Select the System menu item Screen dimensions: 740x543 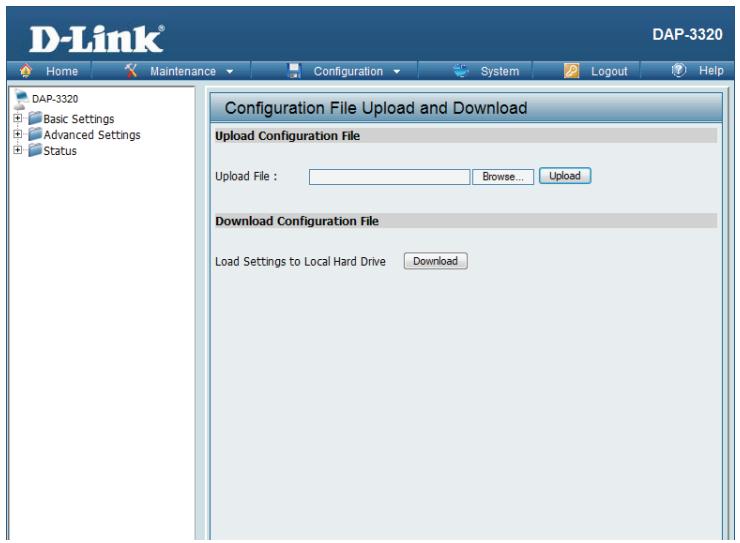pyautogui.click(x=500, y=71)
